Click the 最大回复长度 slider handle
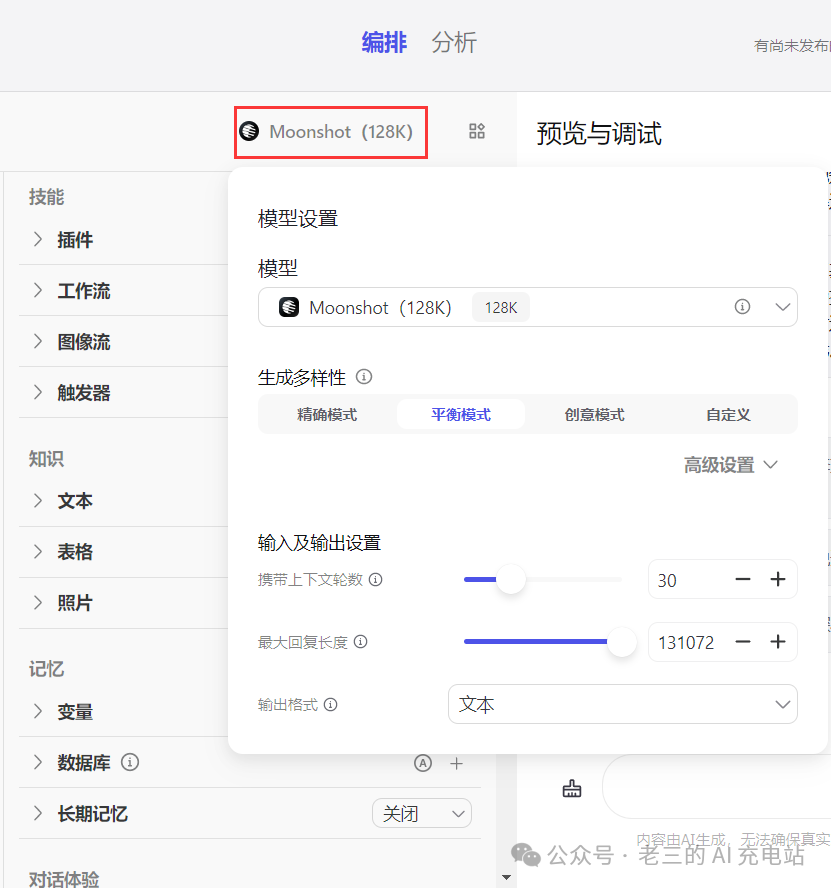Viewport: 831px width, 888px height. pos(621,642)
